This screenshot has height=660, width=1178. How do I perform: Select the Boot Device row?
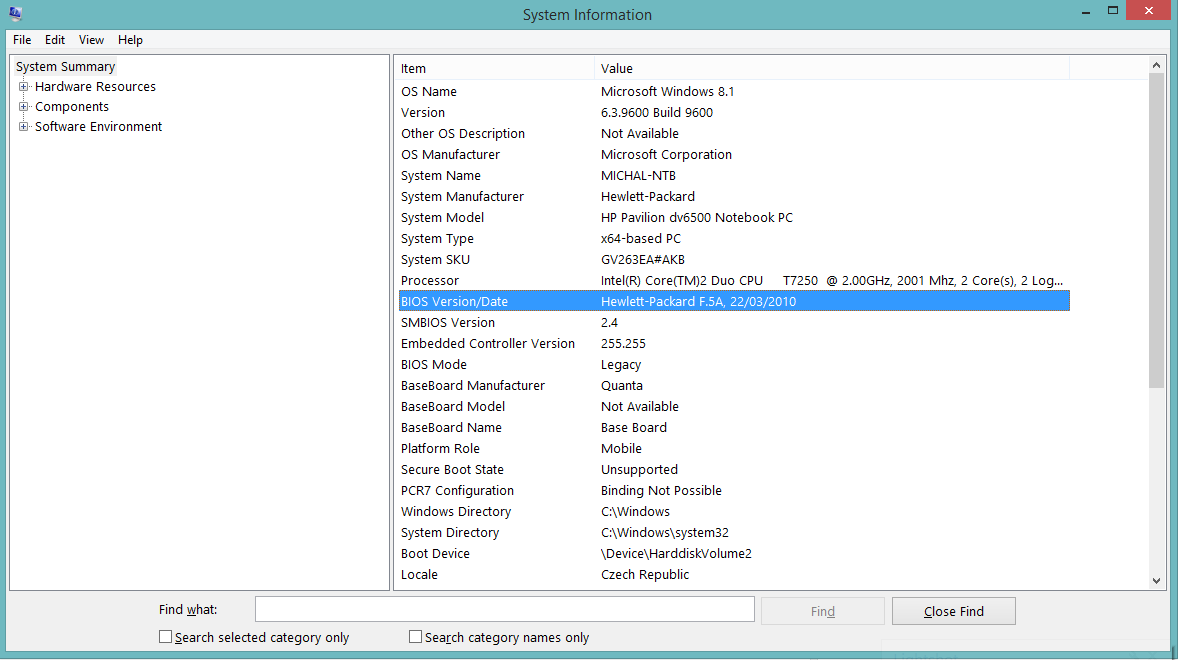(734, 554)
